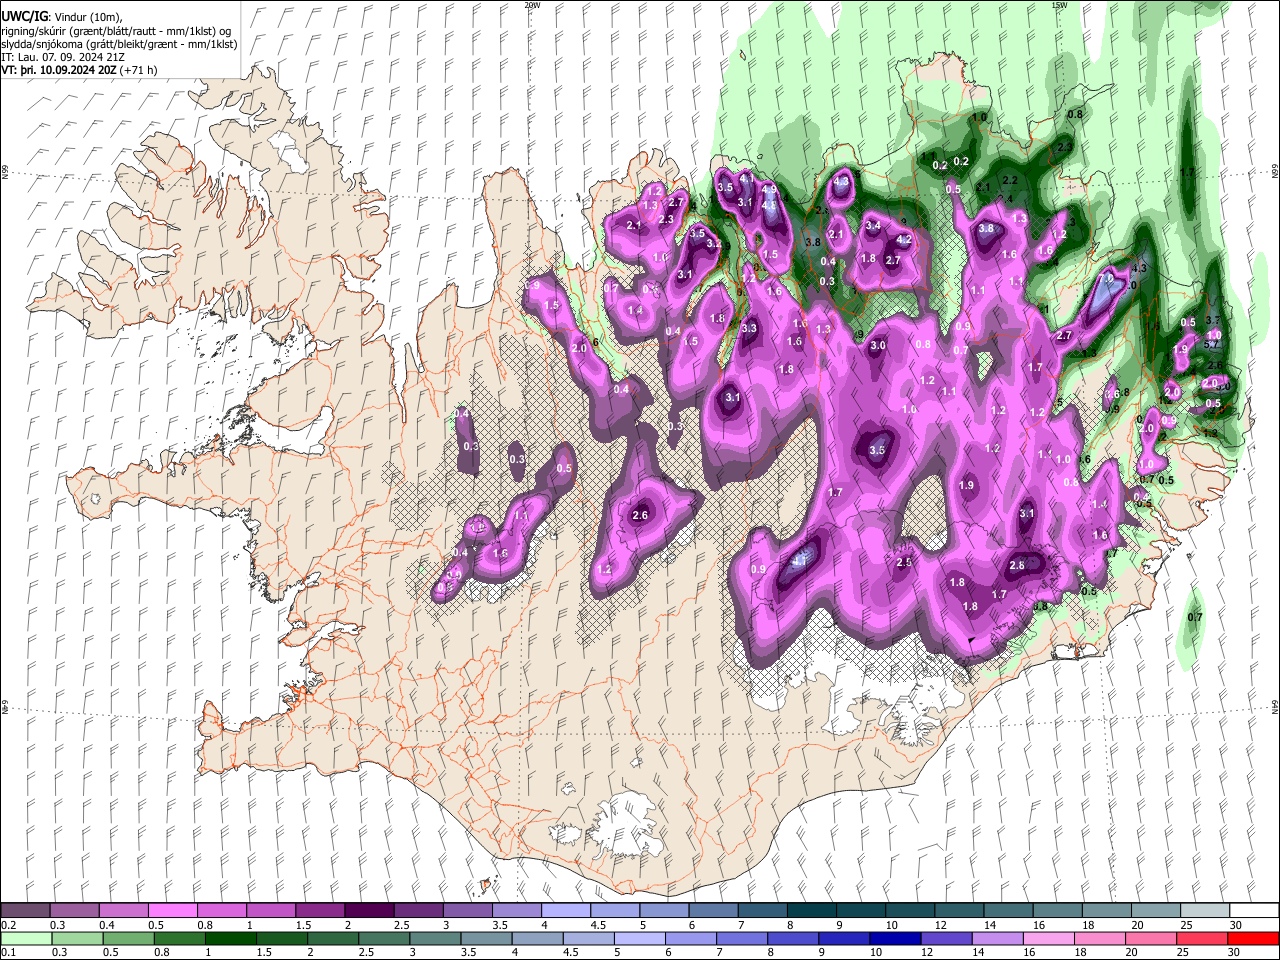Click the 20W longitude label
Image resolution: width=1280 pixels, height=960 pixels.
pos(533,5)
